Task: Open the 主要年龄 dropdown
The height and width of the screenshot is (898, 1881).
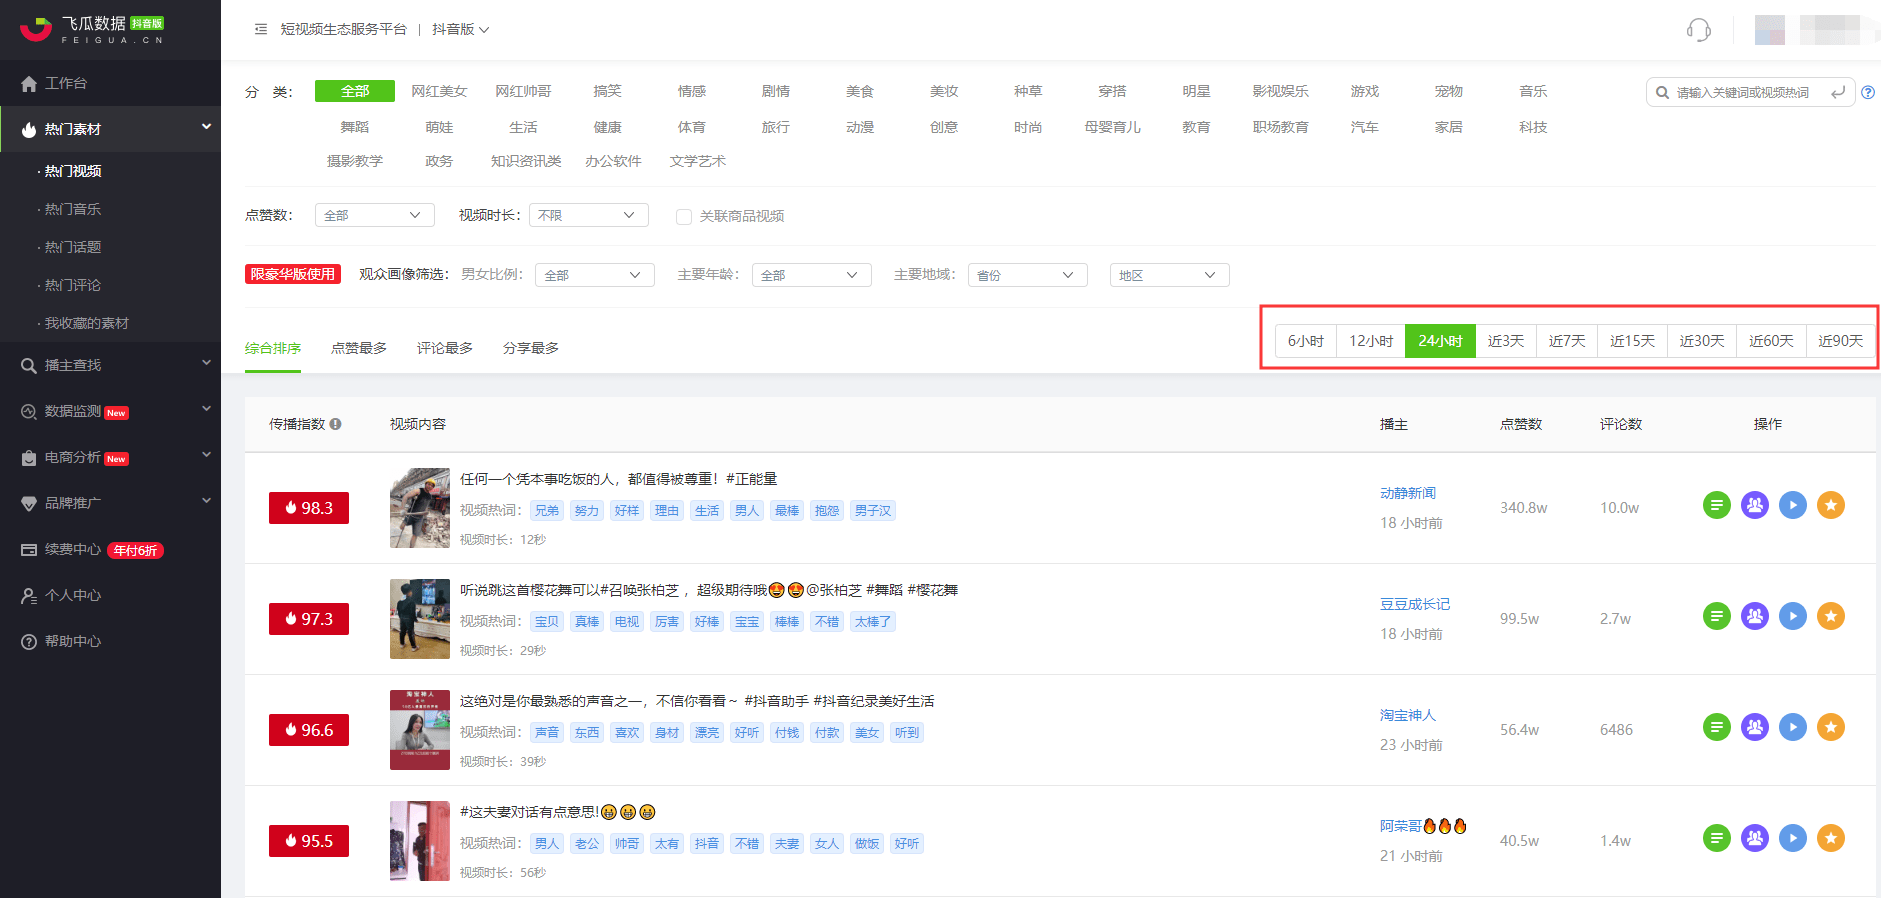Action: (812, 275)
